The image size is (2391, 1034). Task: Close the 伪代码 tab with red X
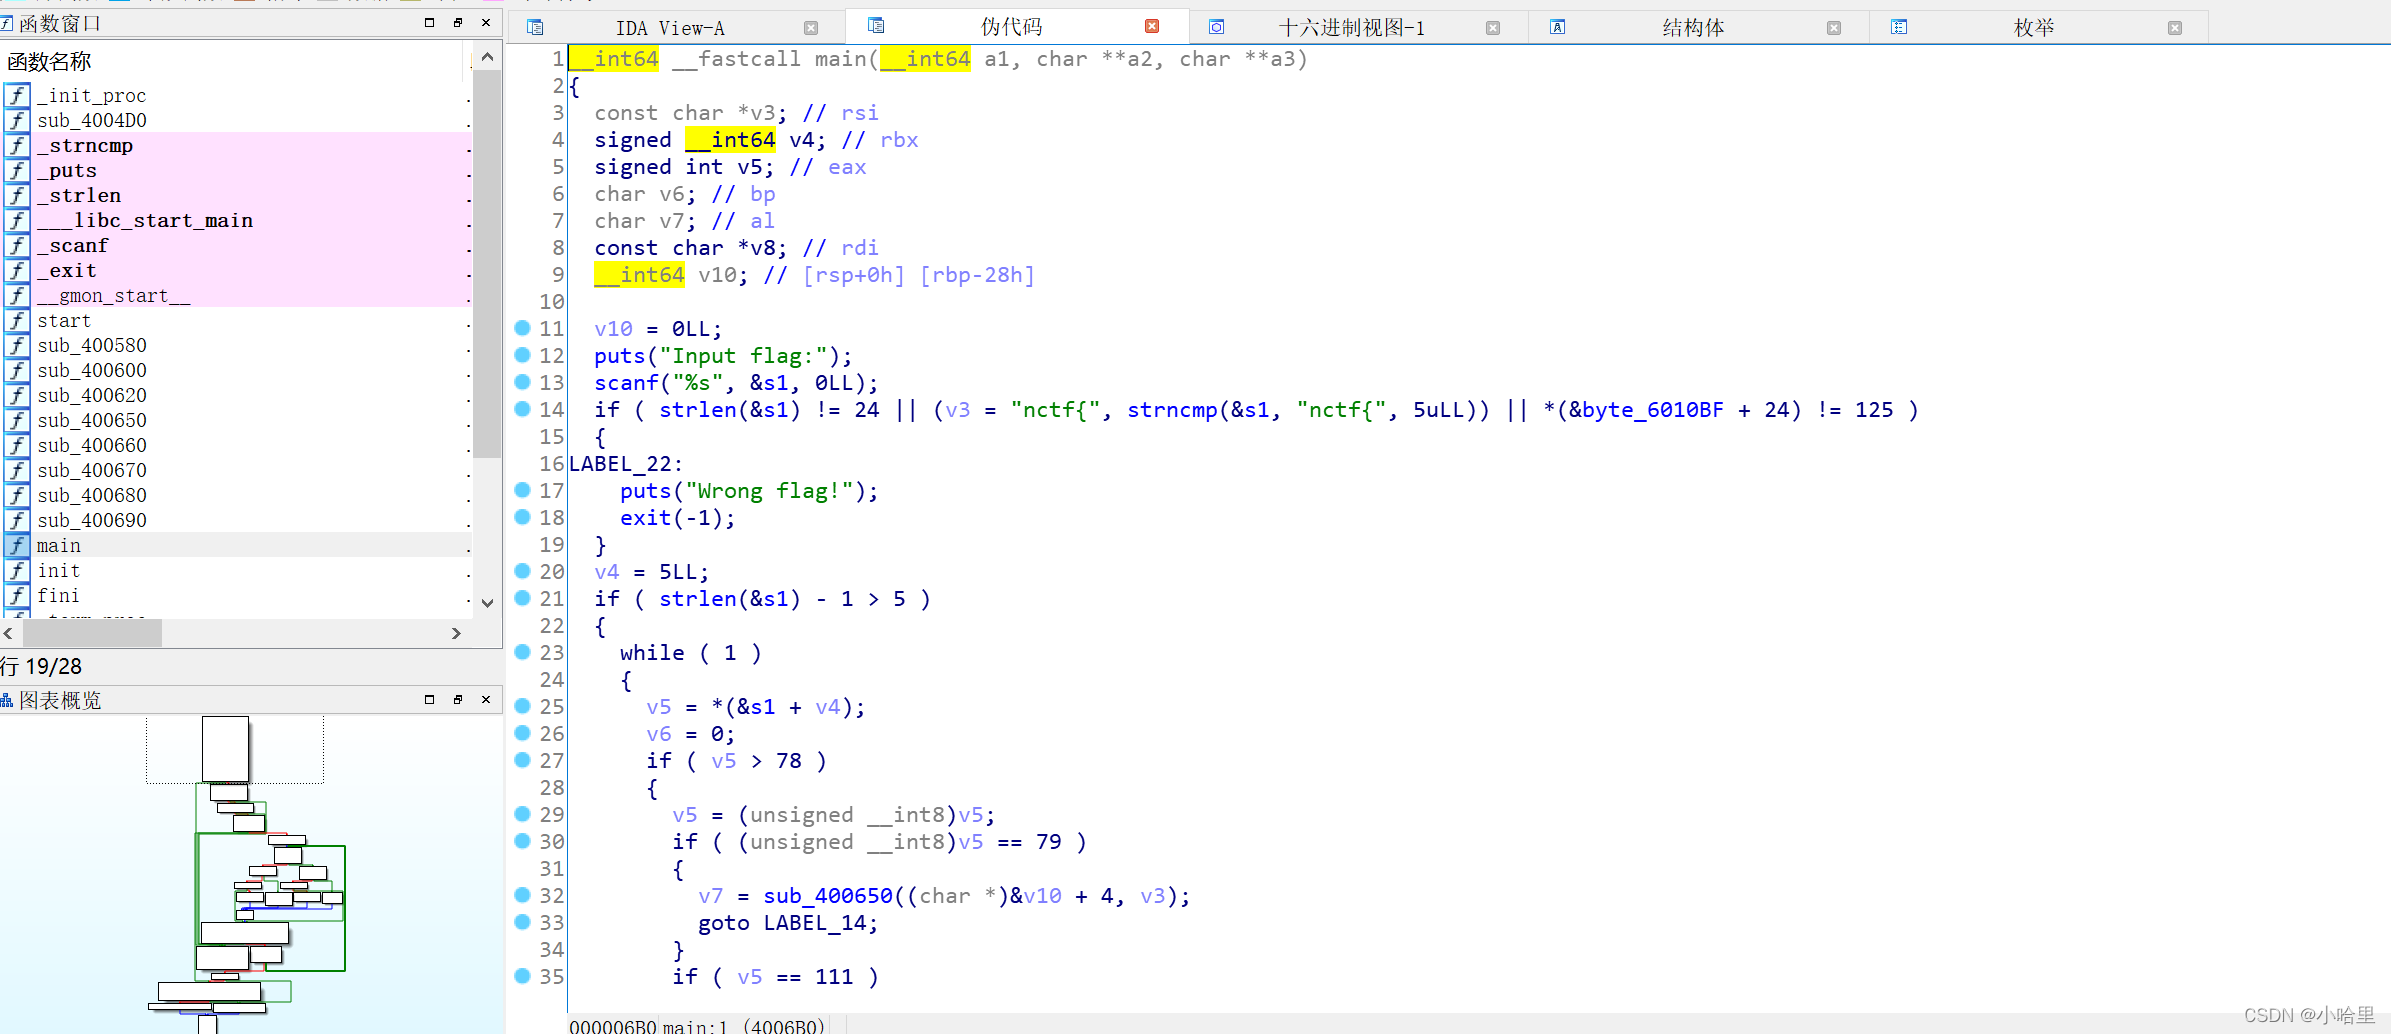[1152, 26]
